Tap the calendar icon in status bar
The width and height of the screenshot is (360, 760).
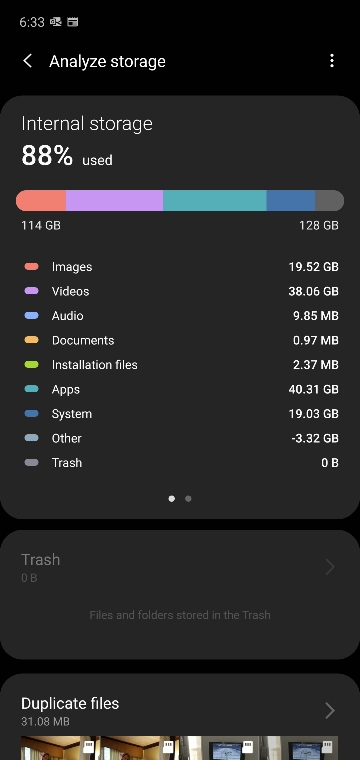click(73, 22)
